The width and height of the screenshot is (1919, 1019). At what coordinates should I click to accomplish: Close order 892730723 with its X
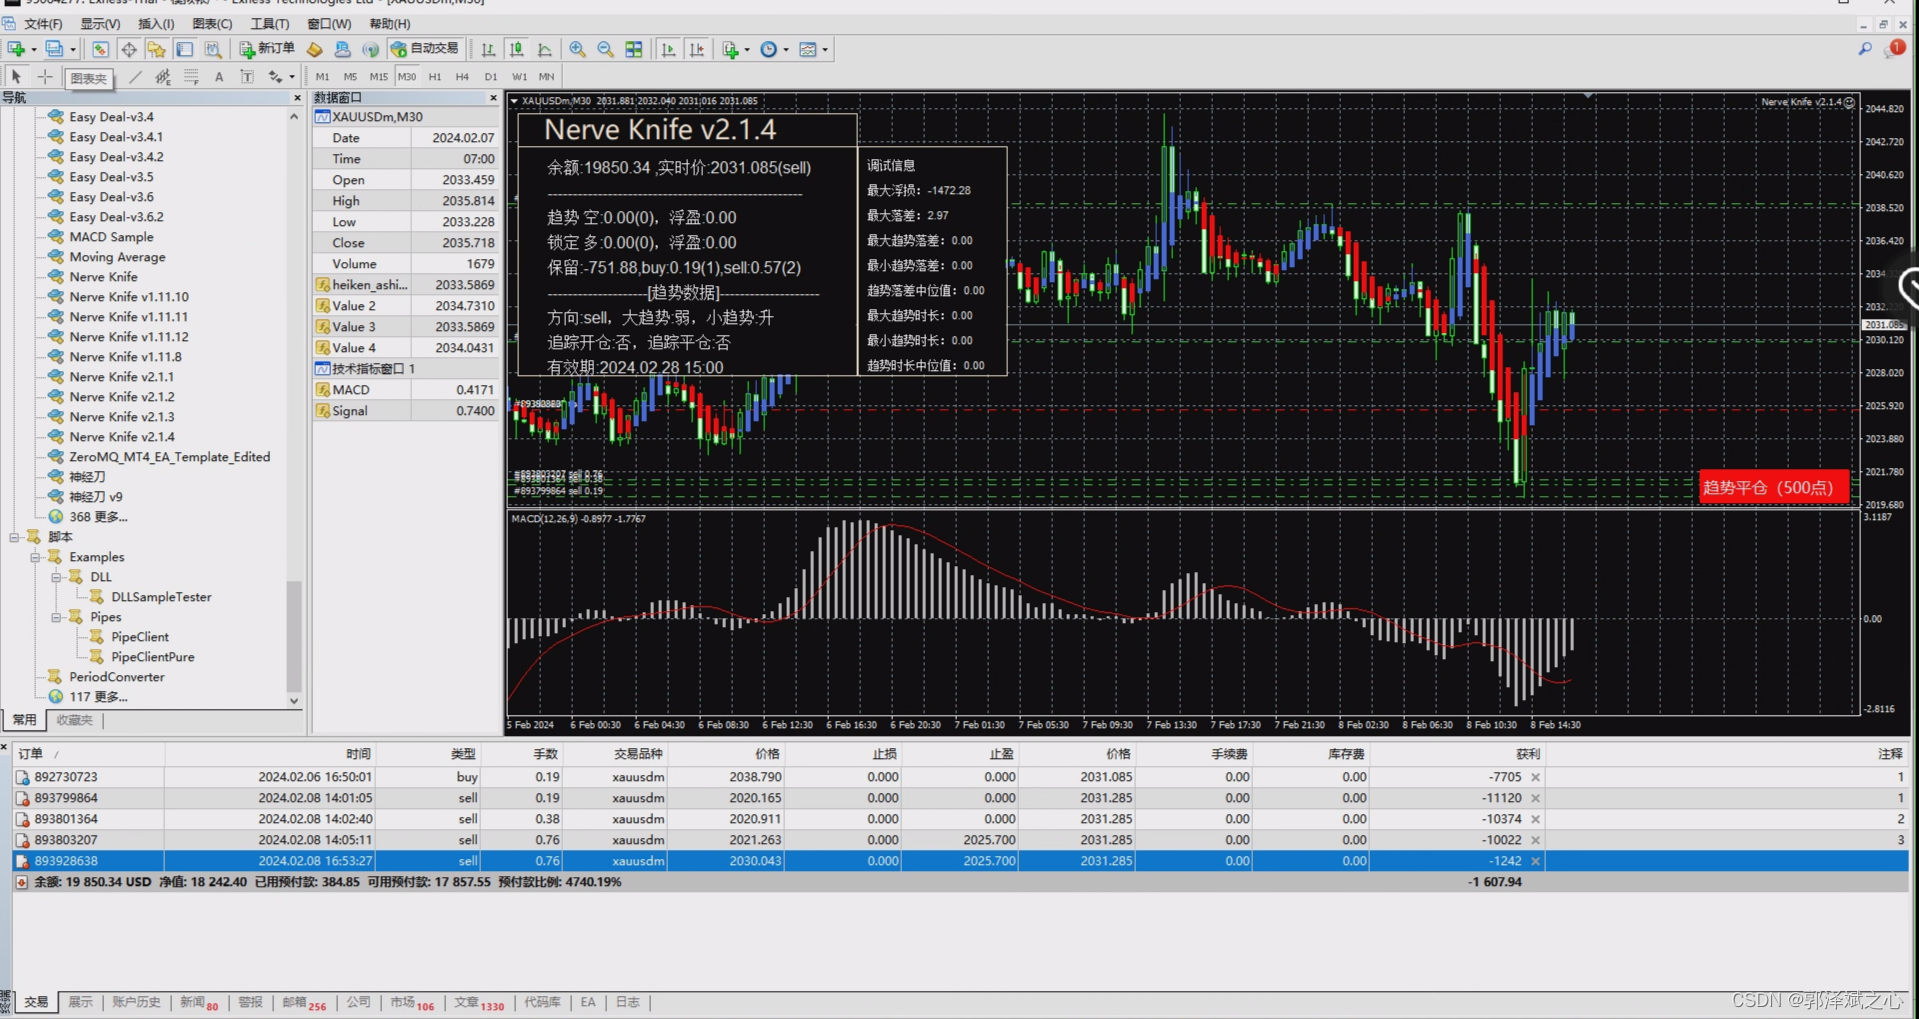1535,777
